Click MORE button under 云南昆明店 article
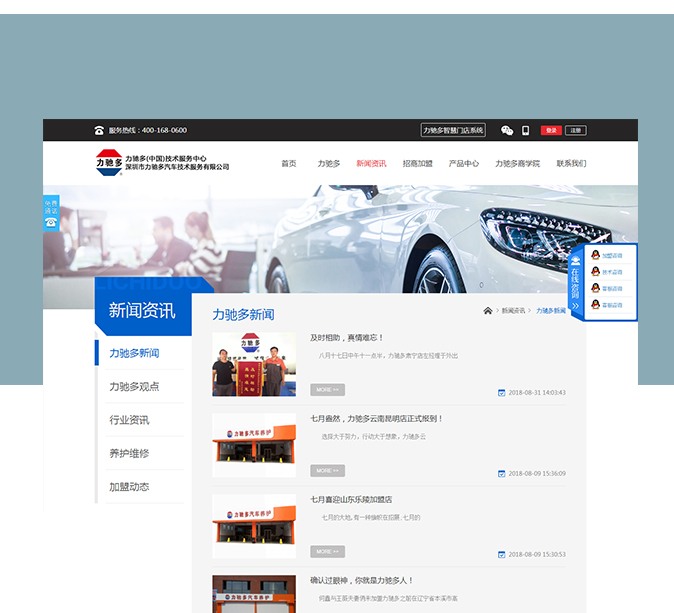The width and height of the screenshot is (674, 613). coord(328,471)
